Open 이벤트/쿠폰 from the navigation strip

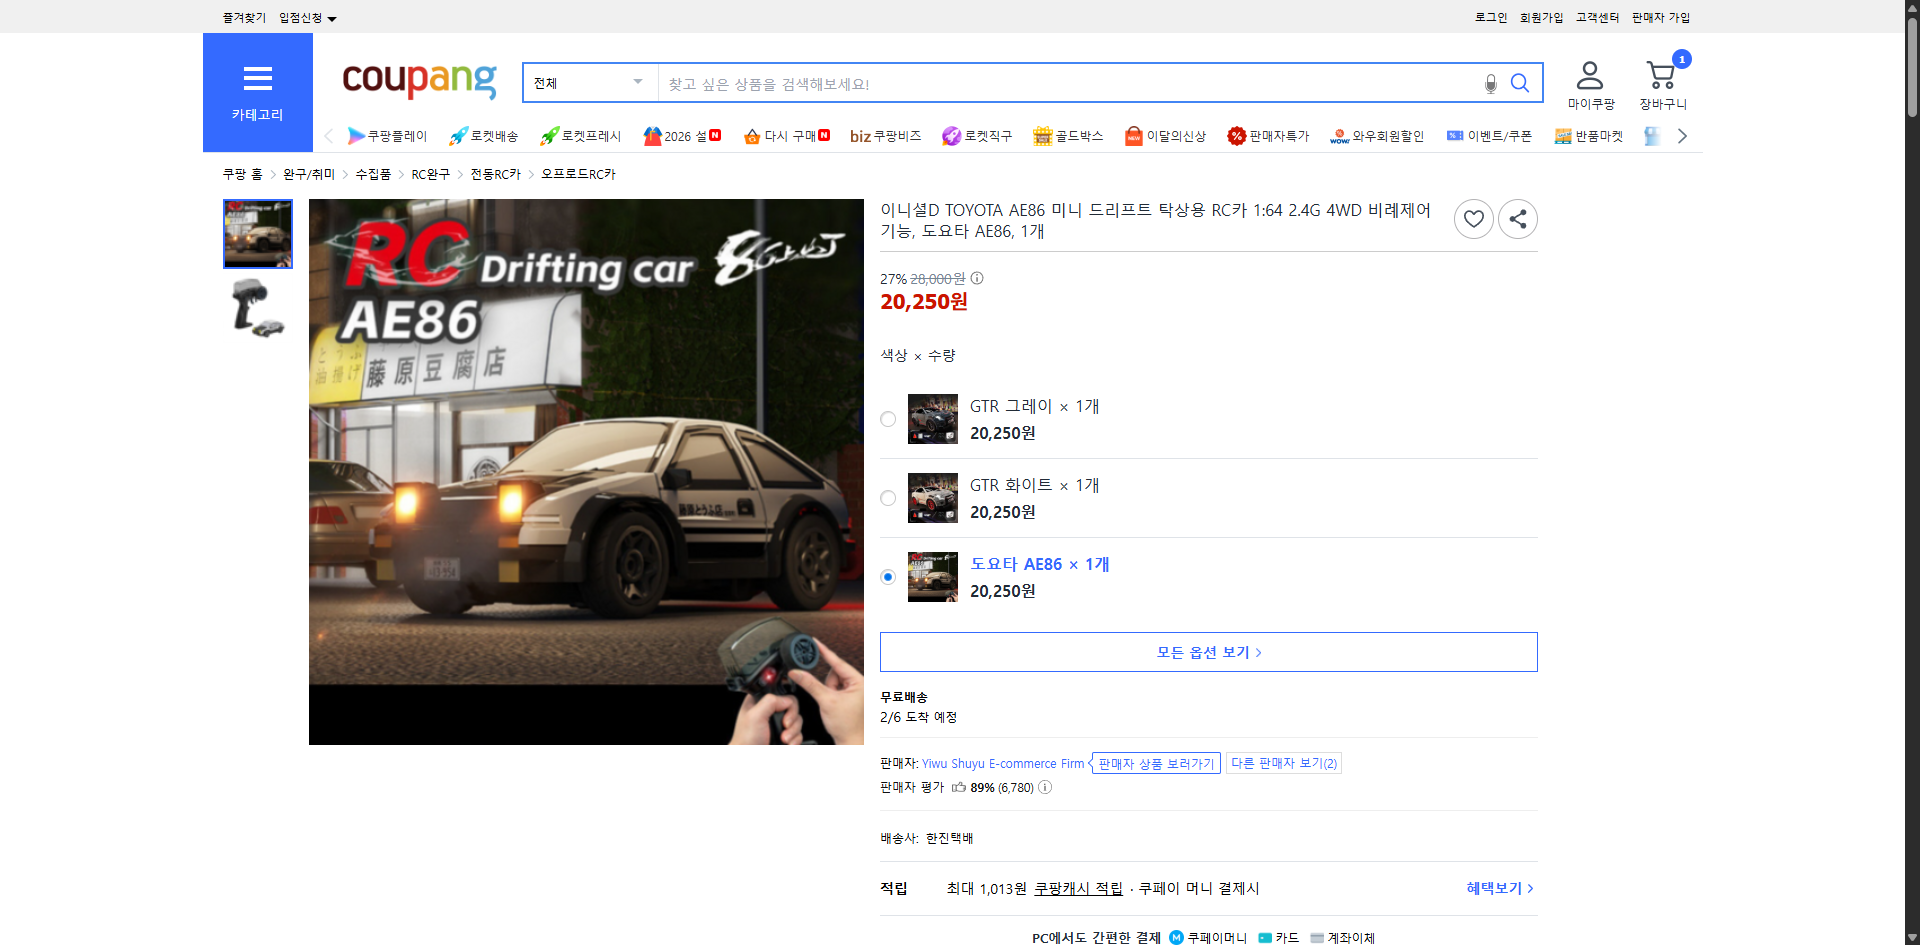click(x=1498, y=136)
